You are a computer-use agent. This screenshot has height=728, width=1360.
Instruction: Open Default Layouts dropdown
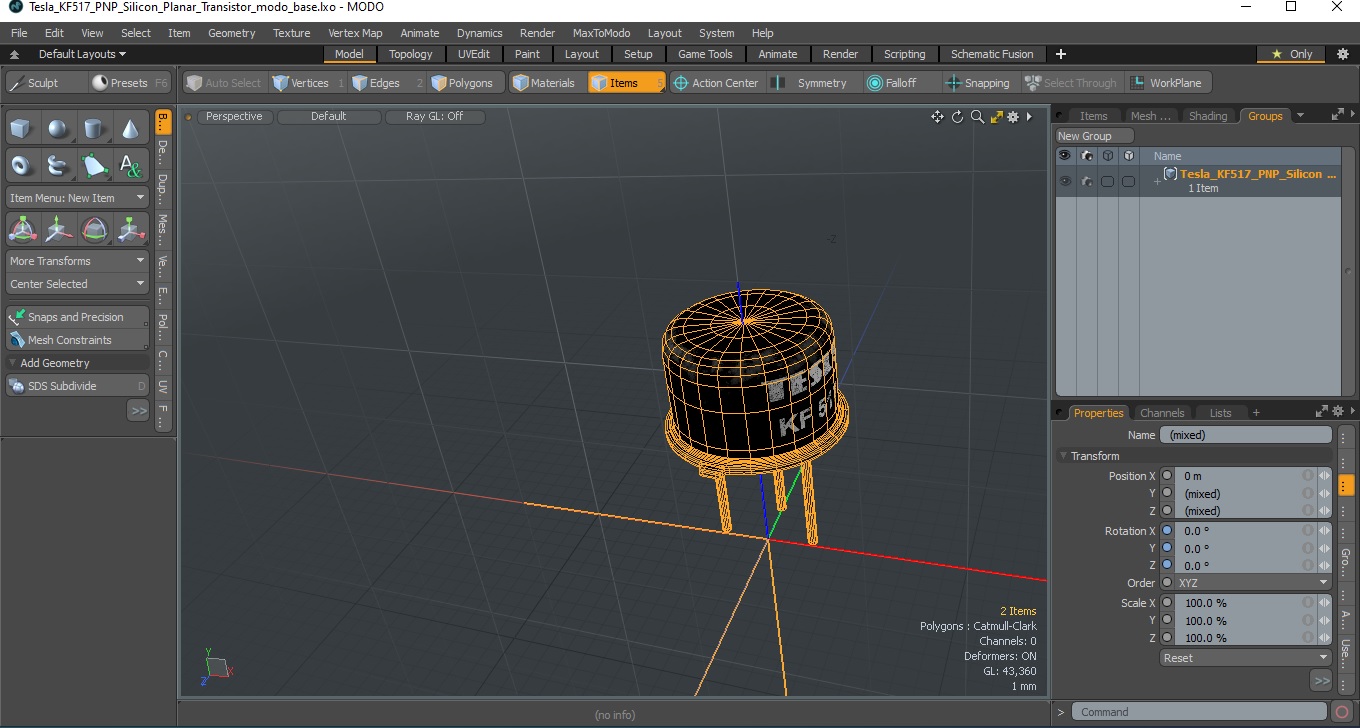[x=81, y=54]
